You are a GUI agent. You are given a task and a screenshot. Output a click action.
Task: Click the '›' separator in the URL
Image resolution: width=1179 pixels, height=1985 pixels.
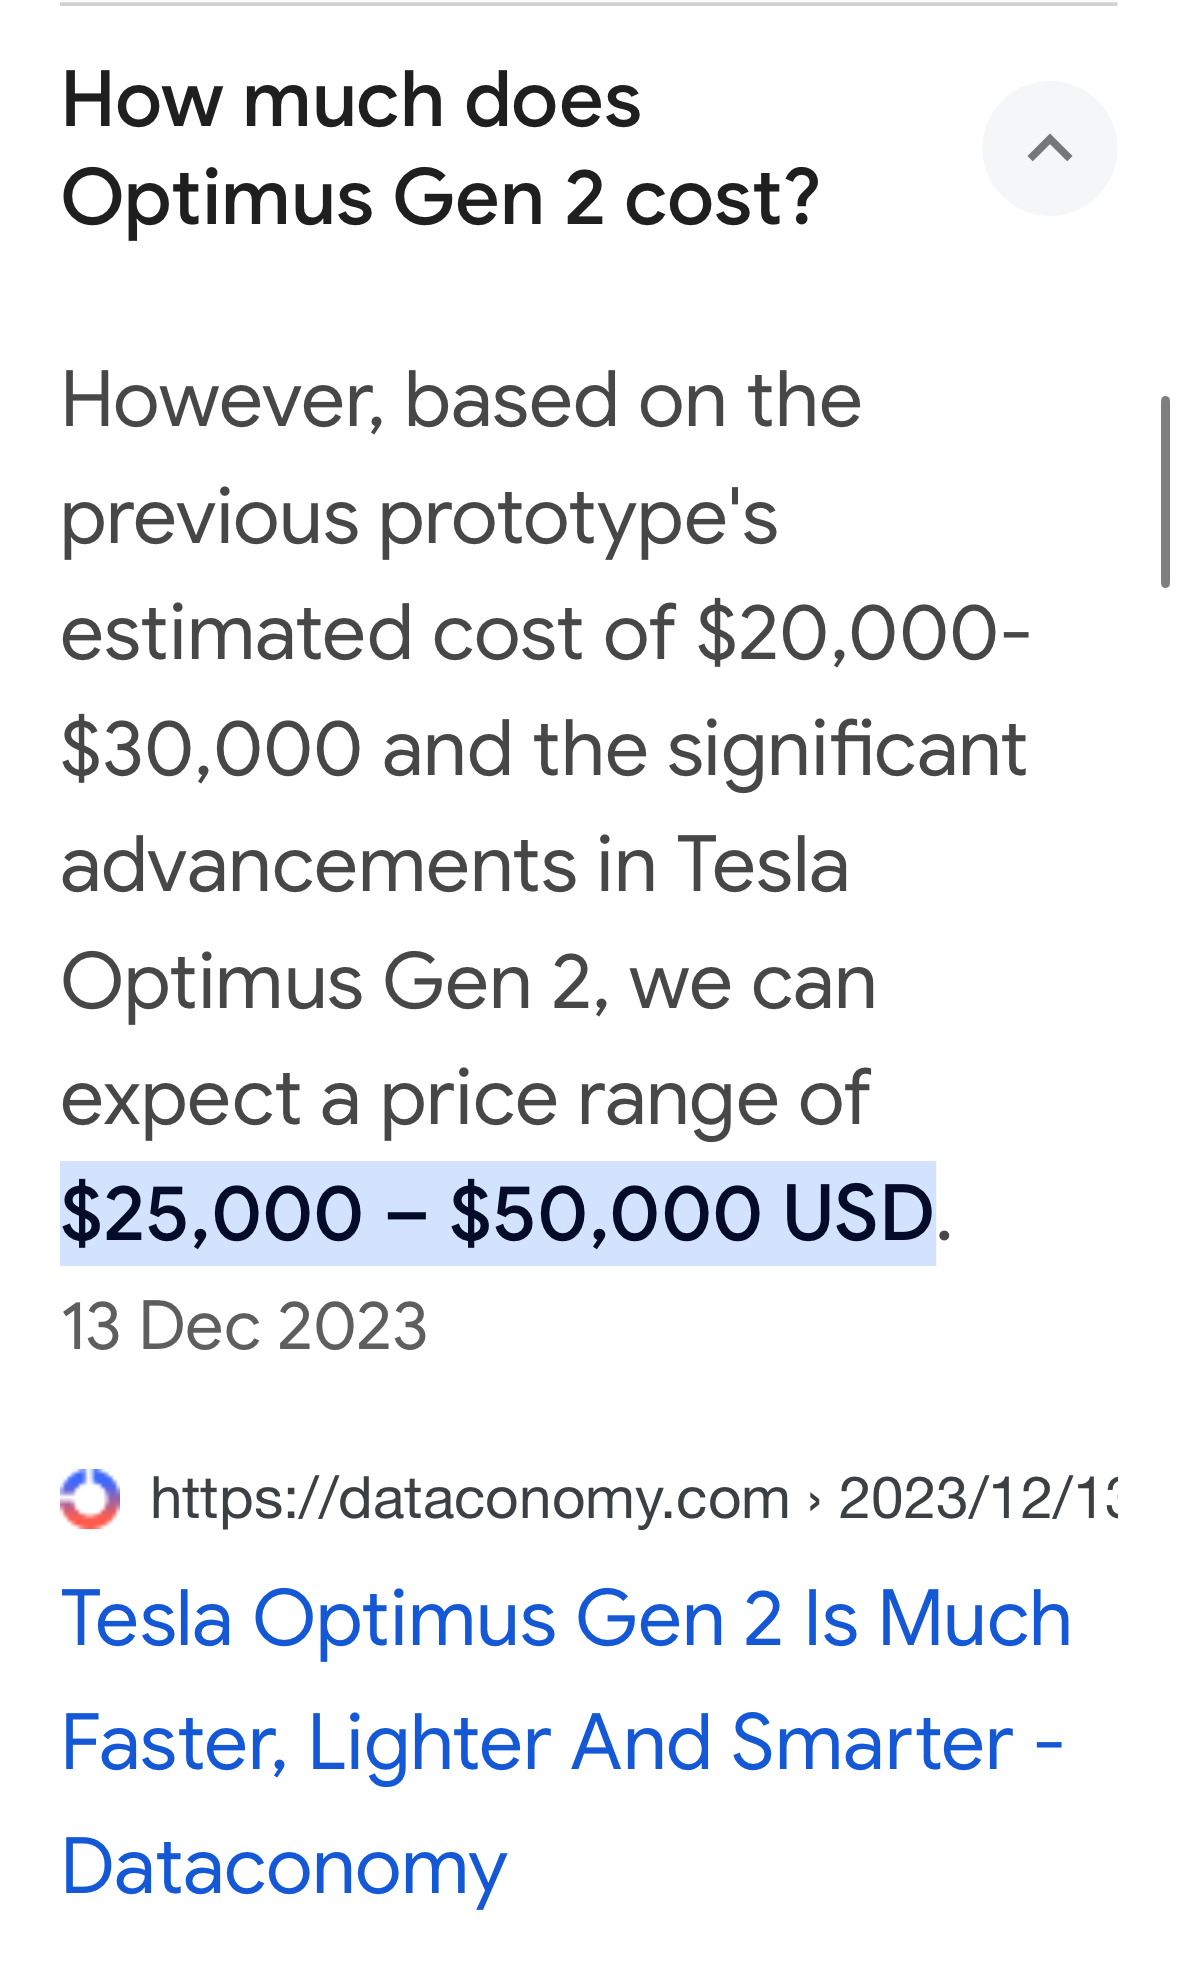tap(814, 1500)
